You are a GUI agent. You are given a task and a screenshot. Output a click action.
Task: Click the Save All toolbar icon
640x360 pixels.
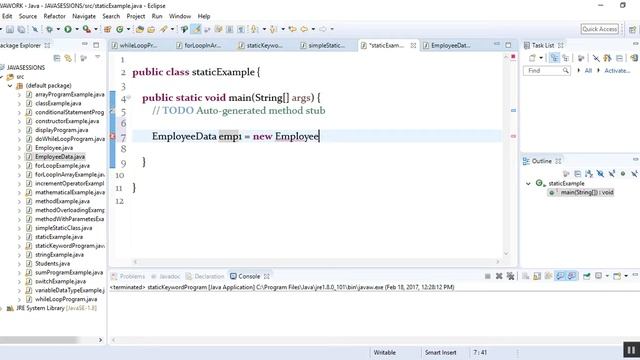click(21, 29)
